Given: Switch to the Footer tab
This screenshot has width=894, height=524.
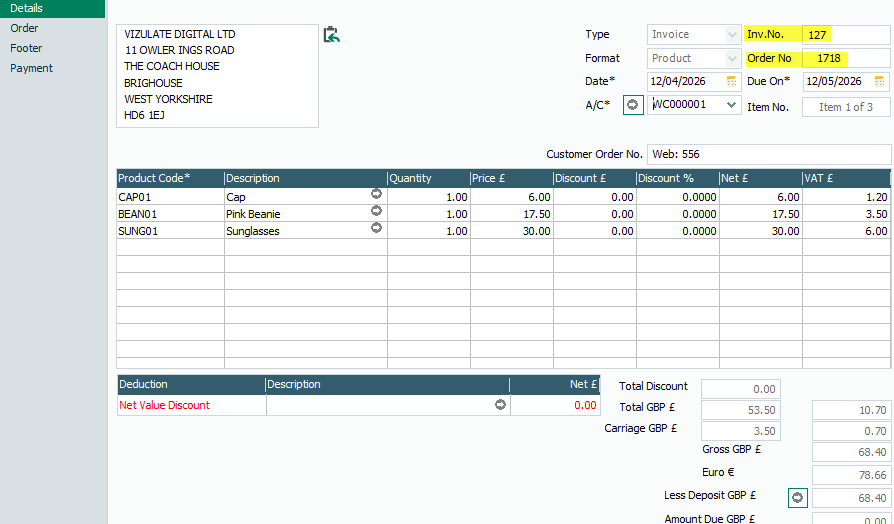Looking at the screenshot, I should [26, 48].
